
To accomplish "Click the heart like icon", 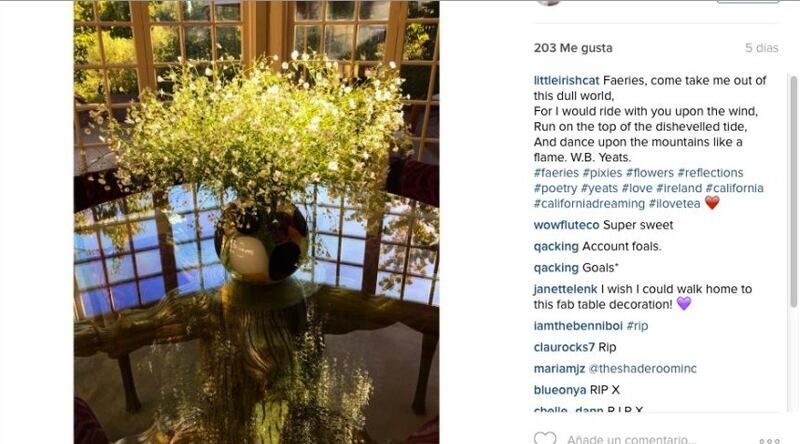I will pyautogui.click(x=545, y=438).
